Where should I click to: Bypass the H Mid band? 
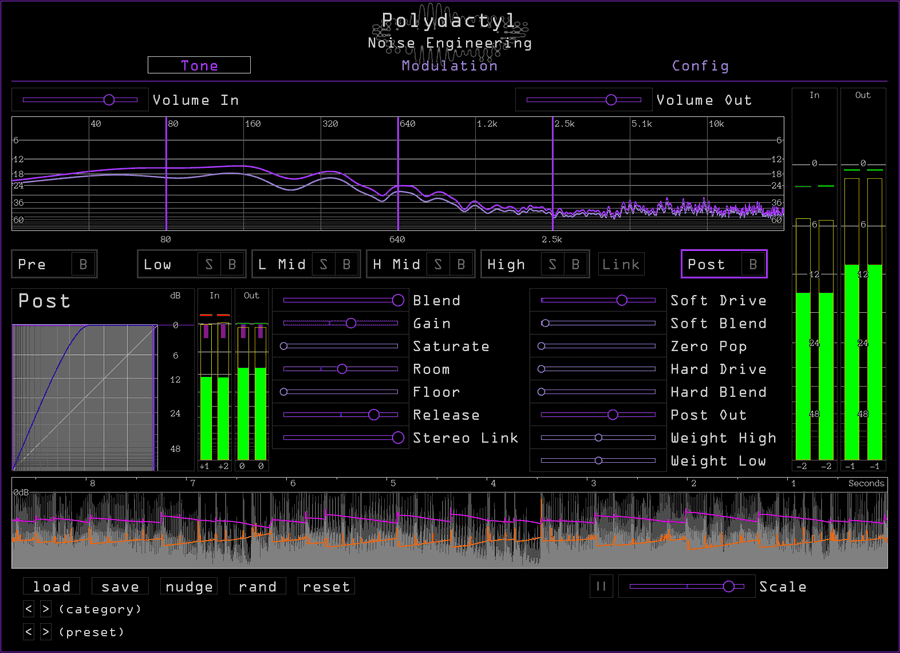coord(461,264)
